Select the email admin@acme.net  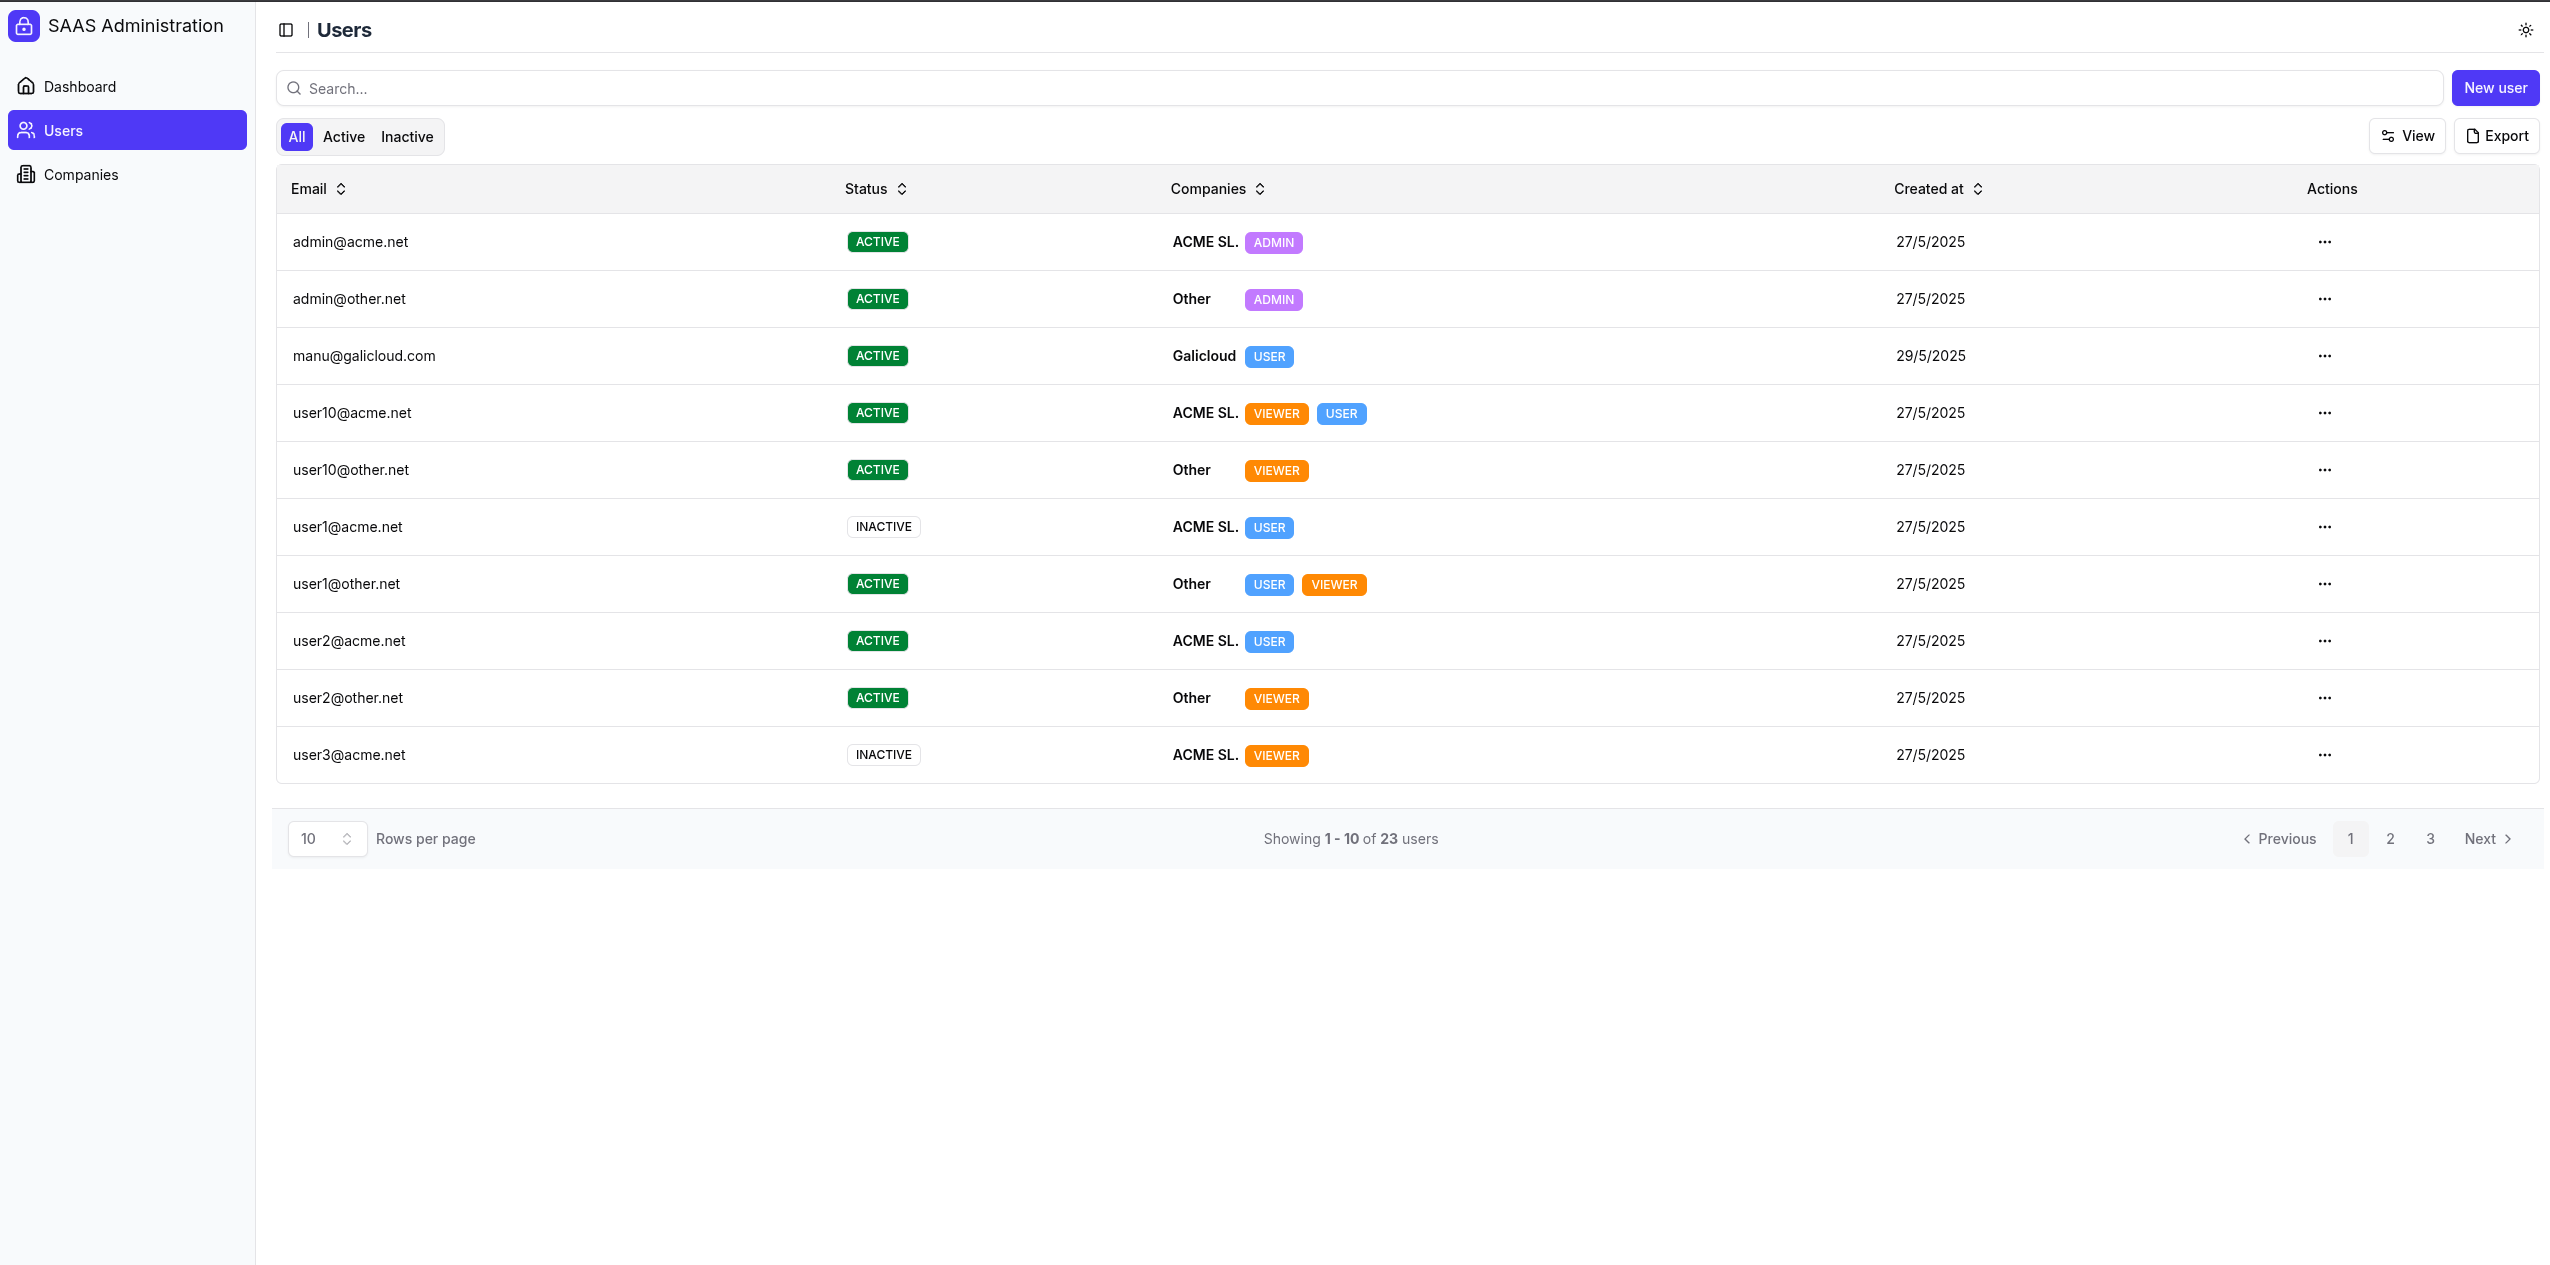[x=350, y=242]
